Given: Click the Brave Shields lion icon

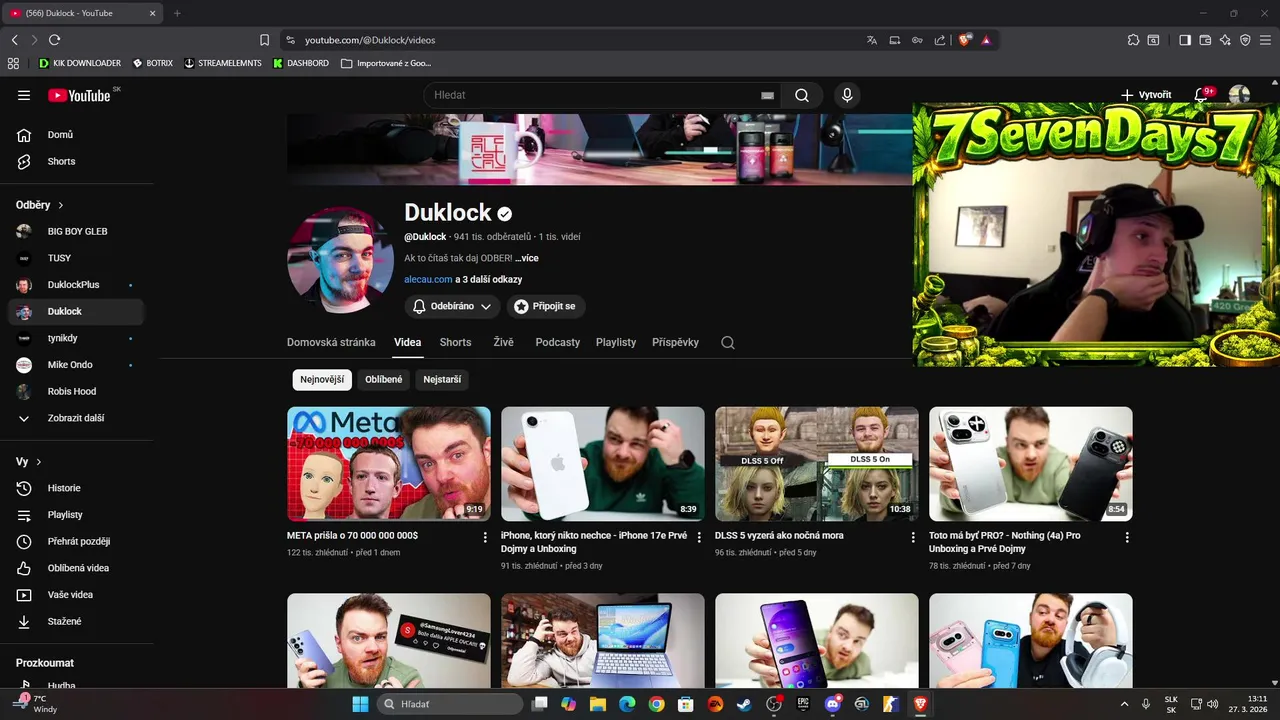Looking at the screenshot, I should tap(964, 40).
